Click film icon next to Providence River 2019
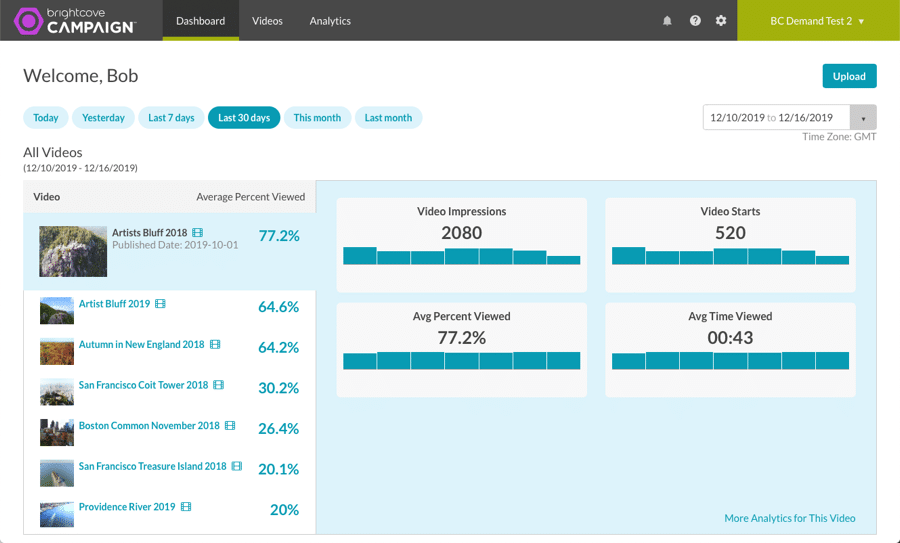 pos(186,507)
